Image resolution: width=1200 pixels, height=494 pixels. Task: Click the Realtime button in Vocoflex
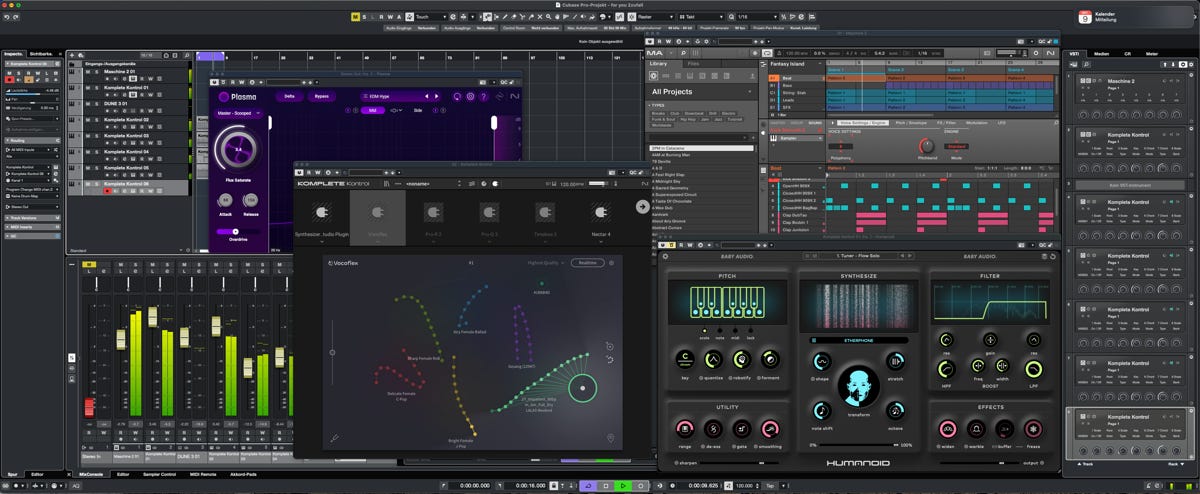587,263
